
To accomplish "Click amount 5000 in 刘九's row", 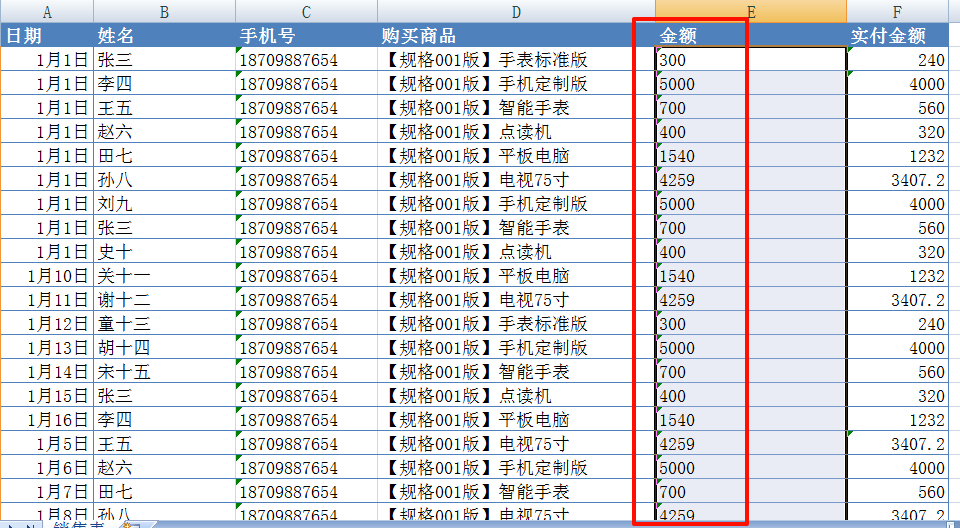I will 751,203.
